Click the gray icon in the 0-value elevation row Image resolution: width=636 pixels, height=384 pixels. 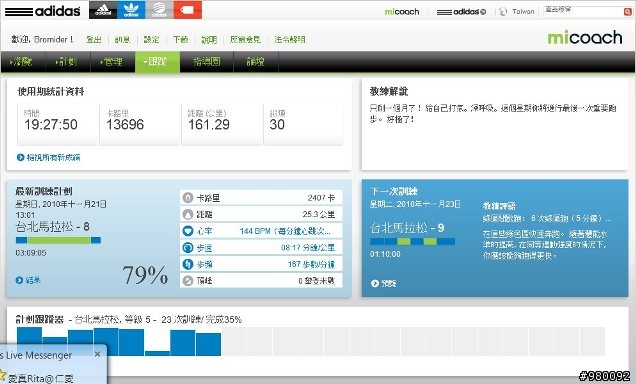[x=187, y=281]
